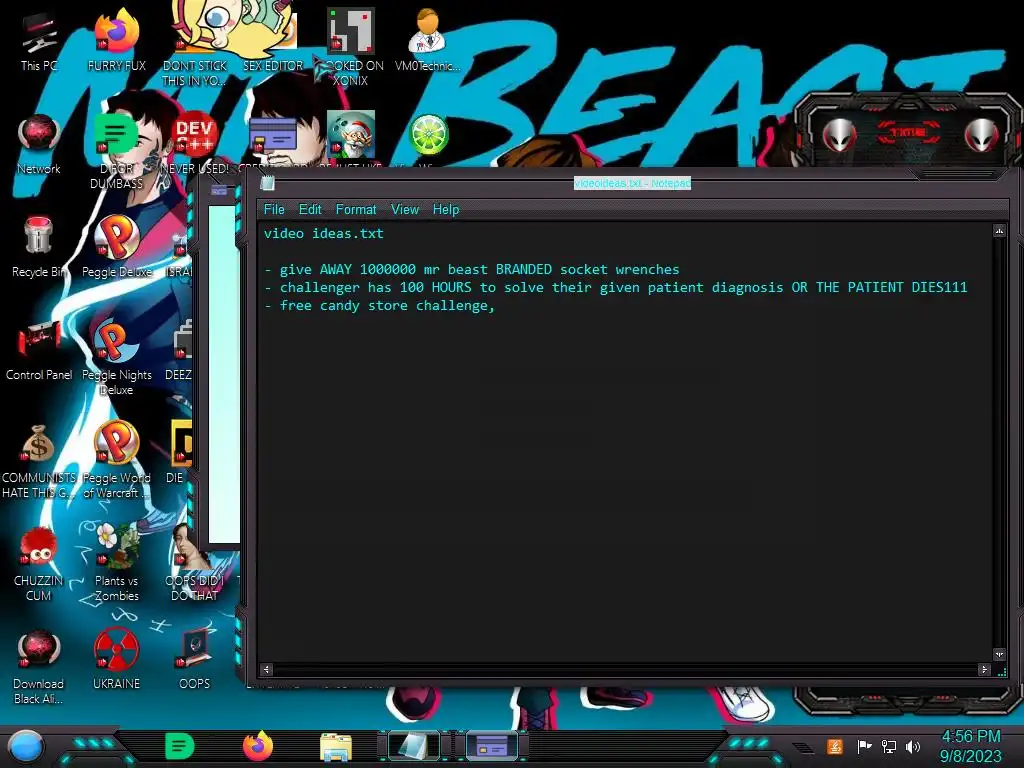The height and width of the screenshot is (768, 1024).
Task: Select the Download Black Ali... desktop icon
Action: 39,666
